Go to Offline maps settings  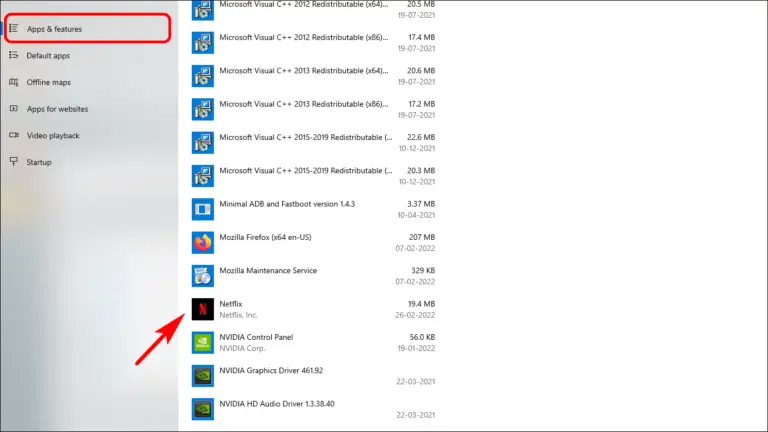[48, 82]
